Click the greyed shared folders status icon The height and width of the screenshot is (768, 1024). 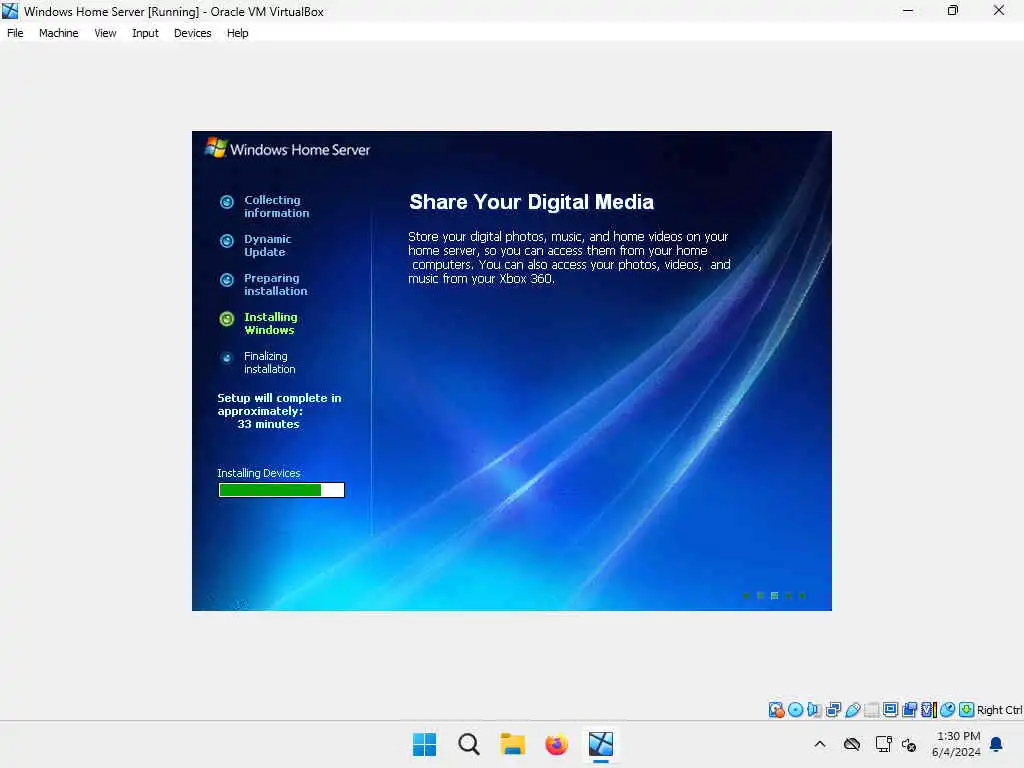click(871, 709)
